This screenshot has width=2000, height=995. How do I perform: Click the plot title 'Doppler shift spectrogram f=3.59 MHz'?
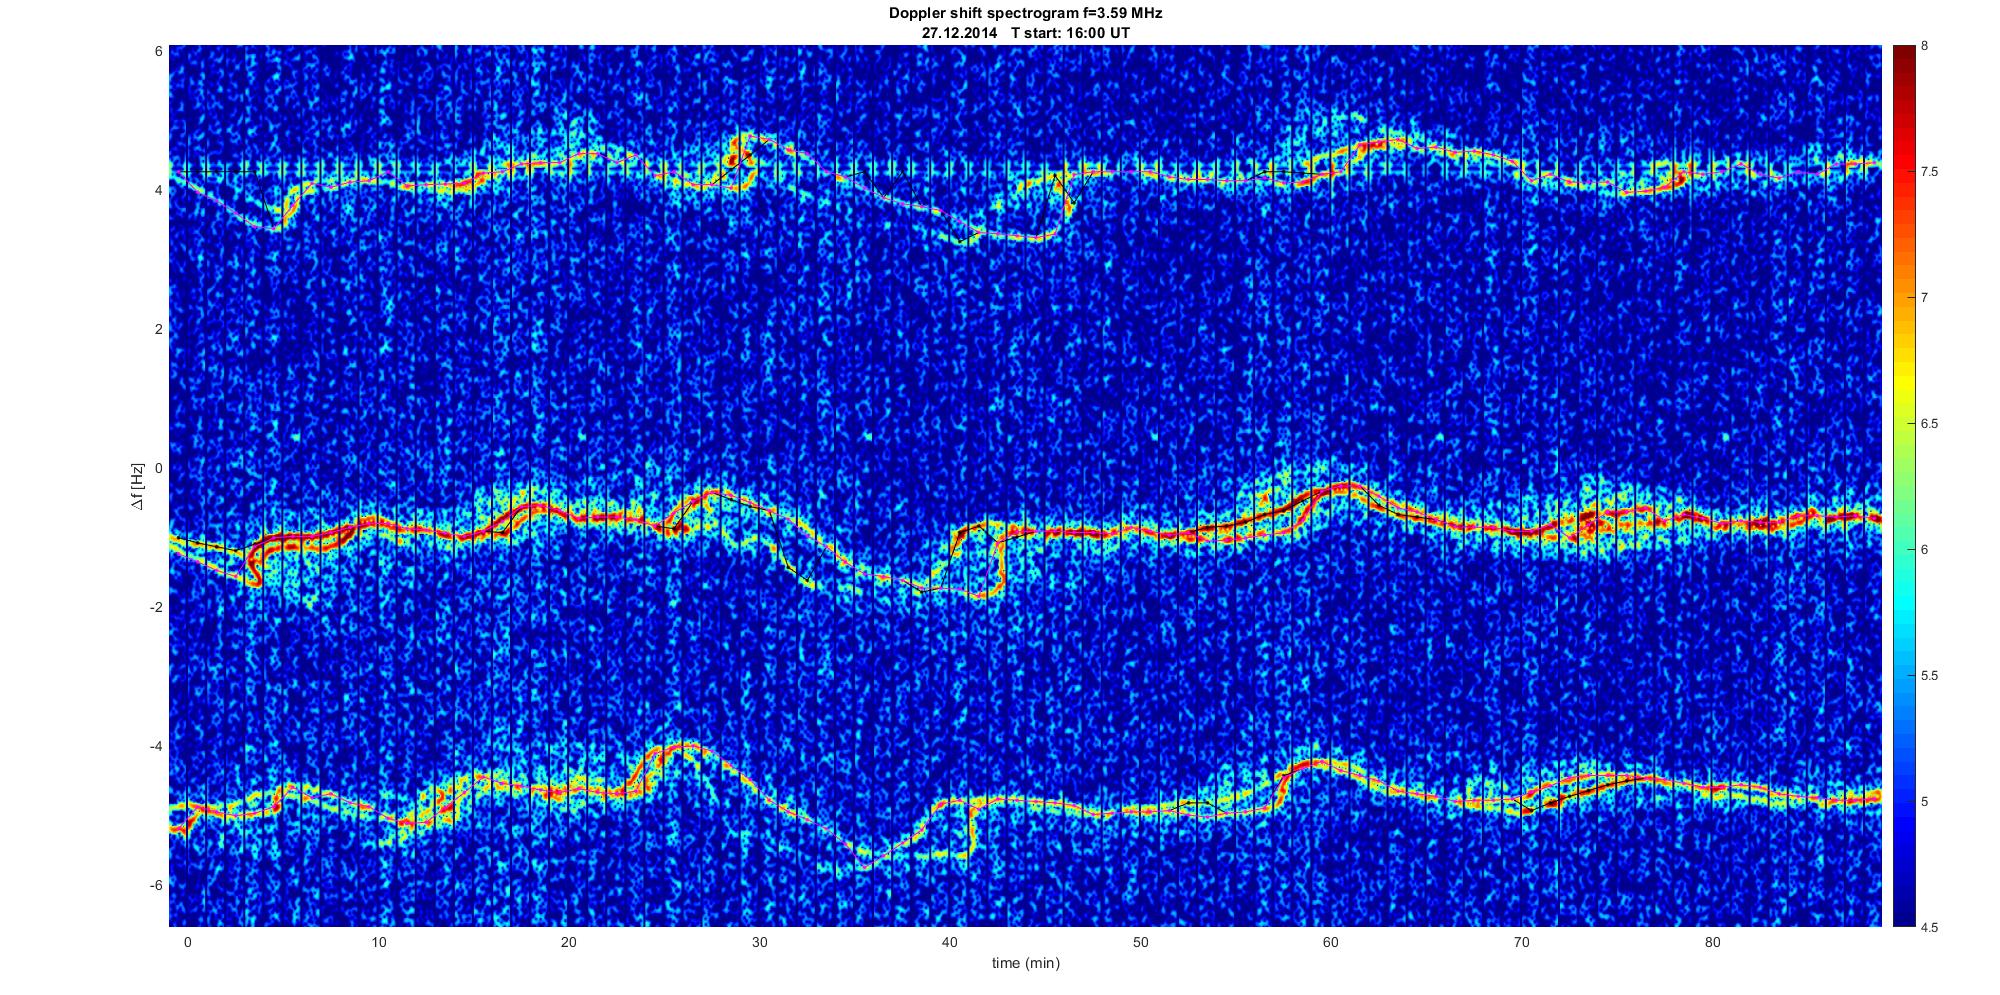(x=1025, y=14)
